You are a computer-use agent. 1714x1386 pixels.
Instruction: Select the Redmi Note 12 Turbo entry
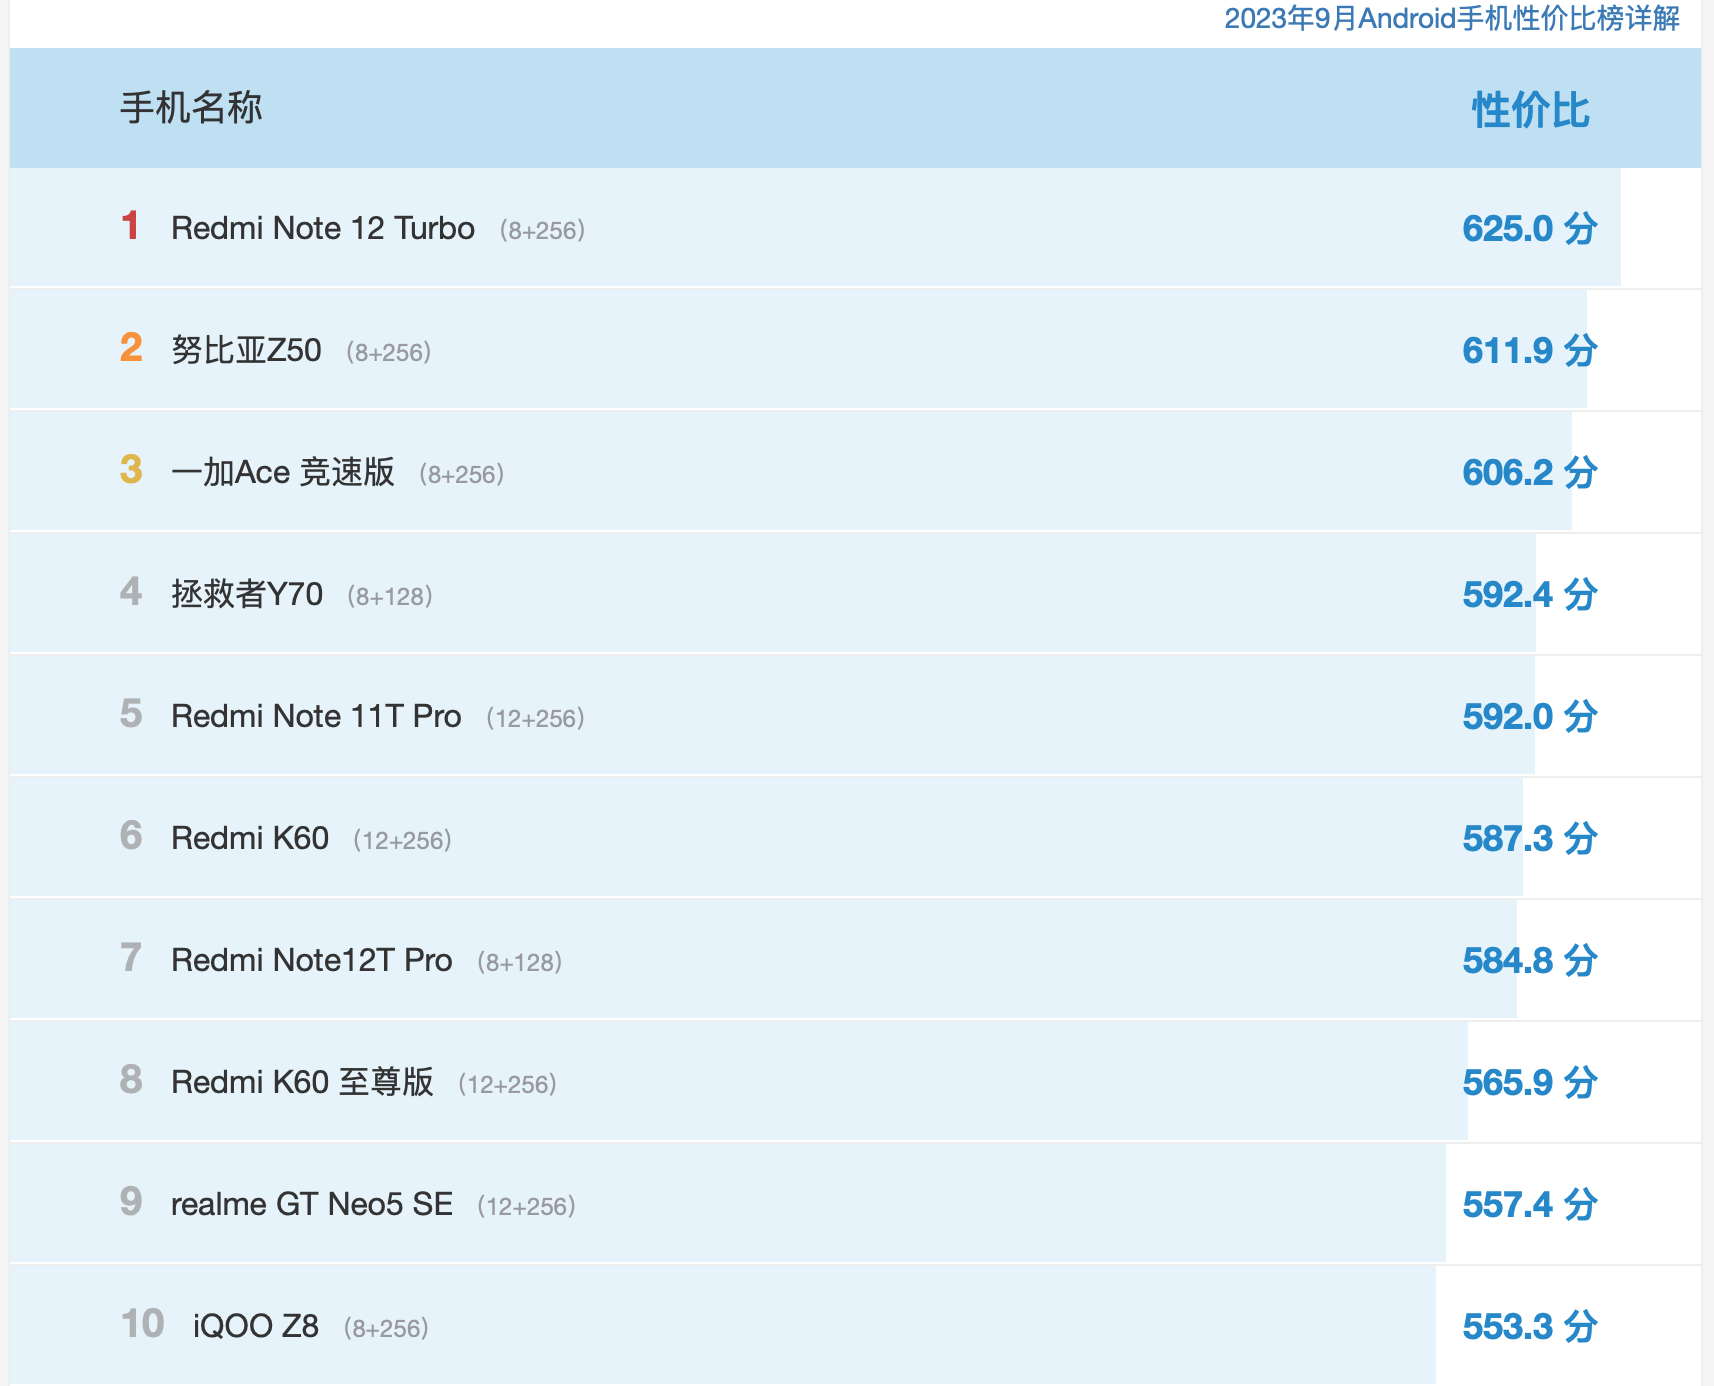(322, 229)
